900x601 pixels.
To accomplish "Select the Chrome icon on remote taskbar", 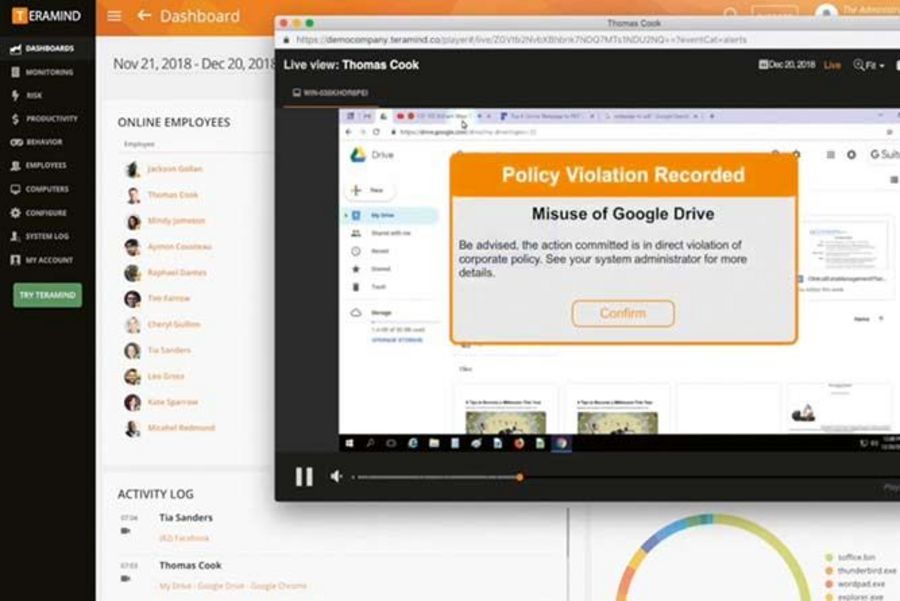I will [x=561, y=443].
